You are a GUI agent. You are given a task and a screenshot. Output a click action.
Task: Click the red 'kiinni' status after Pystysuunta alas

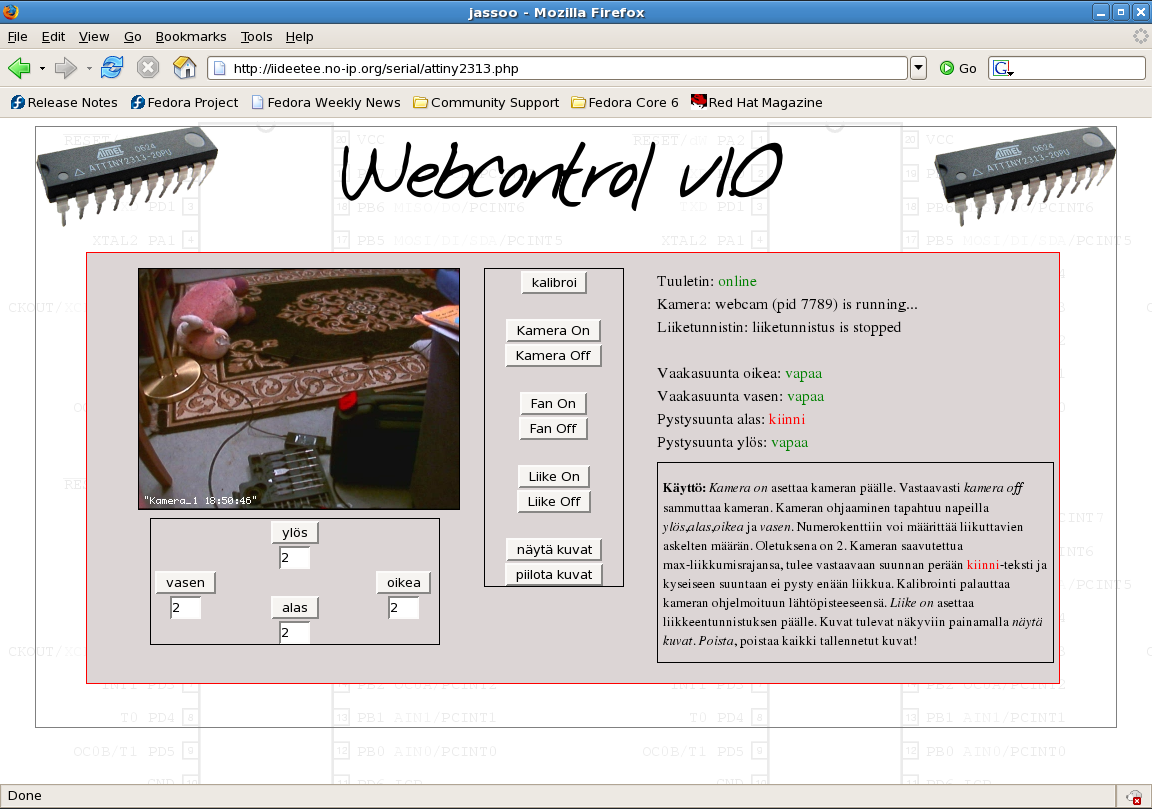(x=787, y=420)
